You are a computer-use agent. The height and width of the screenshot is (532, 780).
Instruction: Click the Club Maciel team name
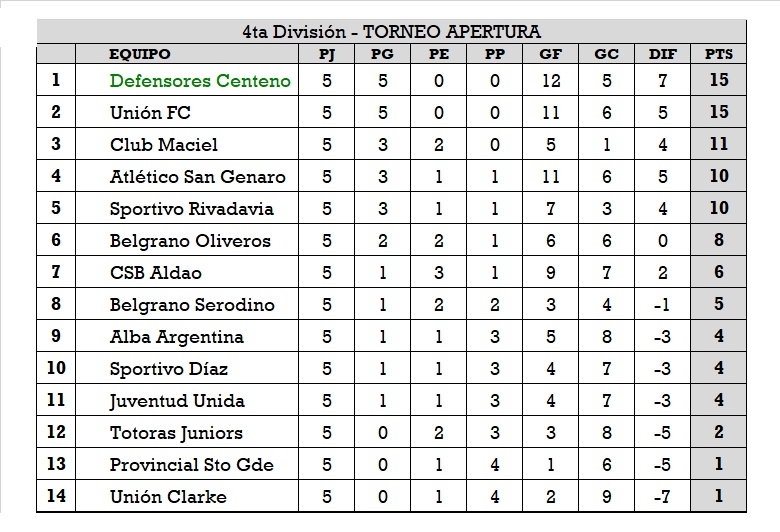164,145
